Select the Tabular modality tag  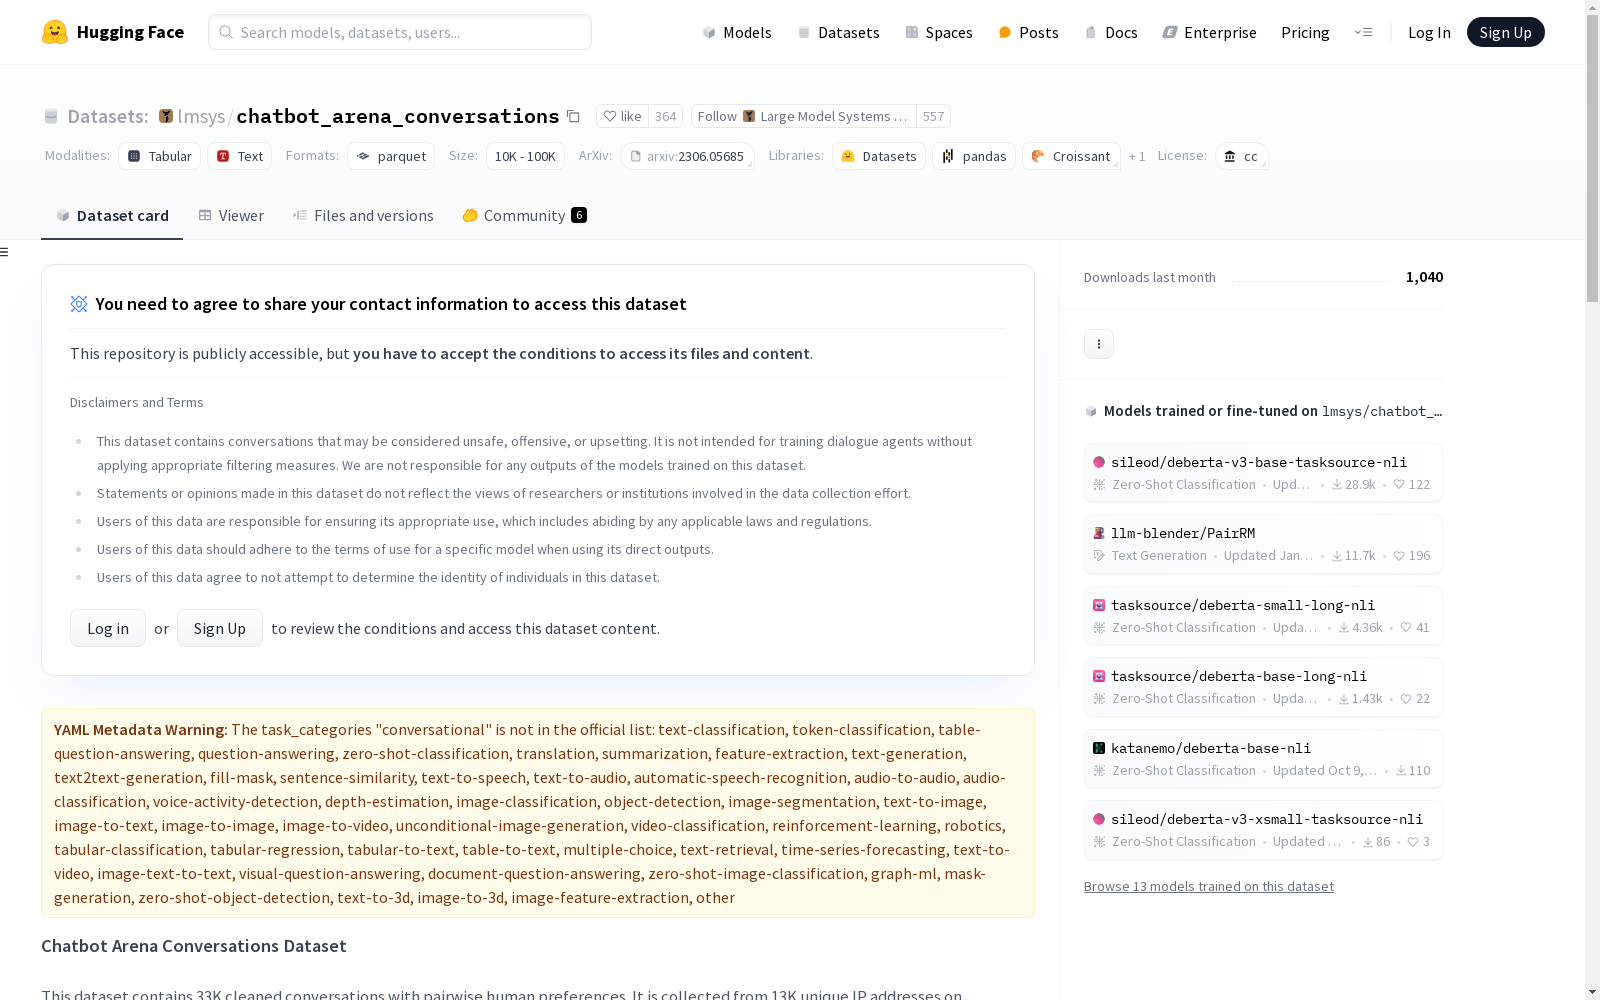coord(160,156)
